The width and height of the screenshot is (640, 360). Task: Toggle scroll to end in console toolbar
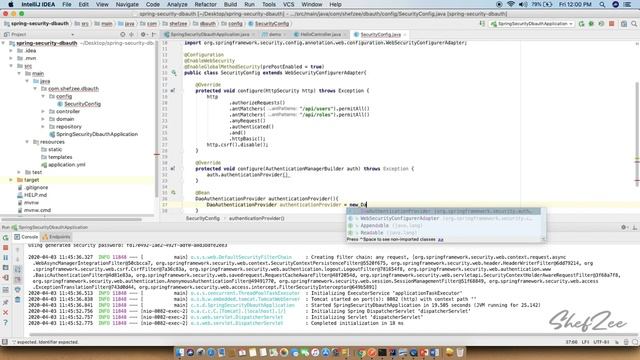click(x=18, y=280)
